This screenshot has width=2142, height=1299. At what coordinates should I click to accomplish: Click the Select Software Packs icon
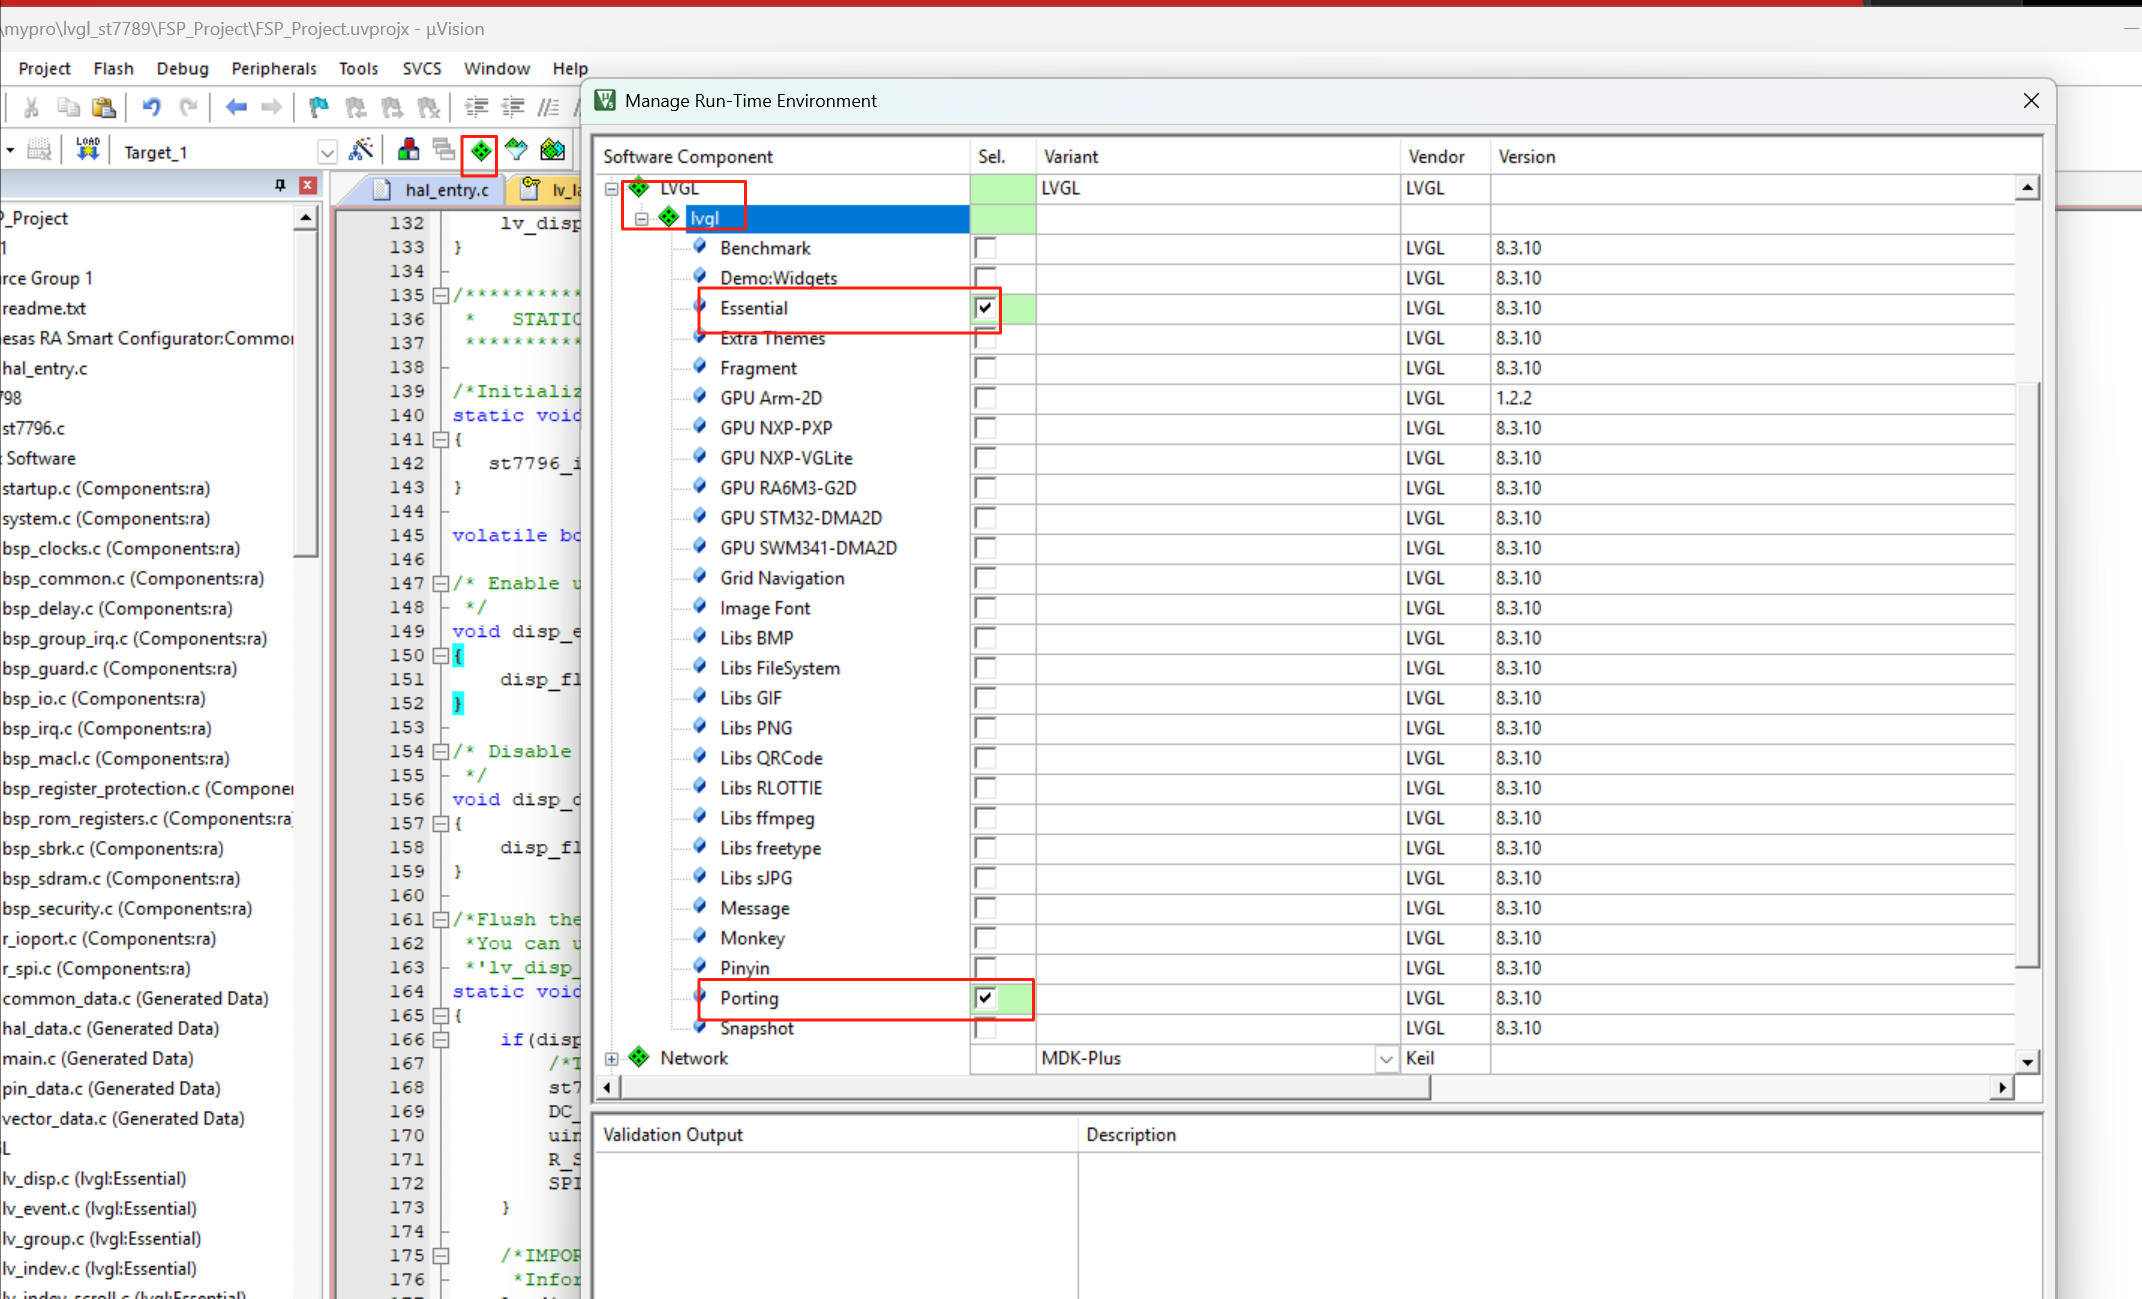click(516, 151)
